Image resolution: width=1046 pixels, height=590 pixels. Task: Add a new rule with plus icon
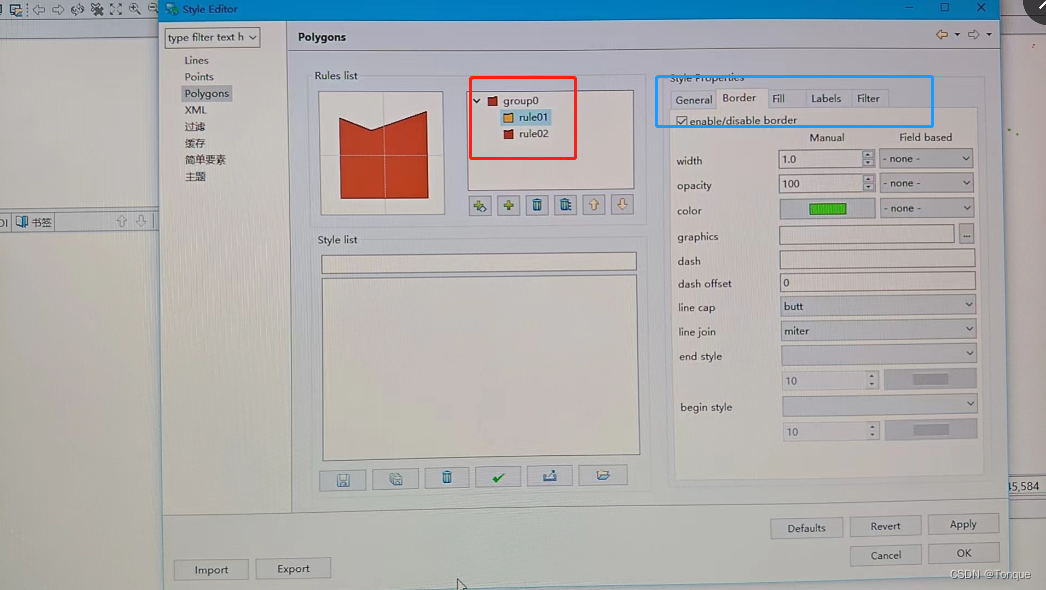point(508,206)
